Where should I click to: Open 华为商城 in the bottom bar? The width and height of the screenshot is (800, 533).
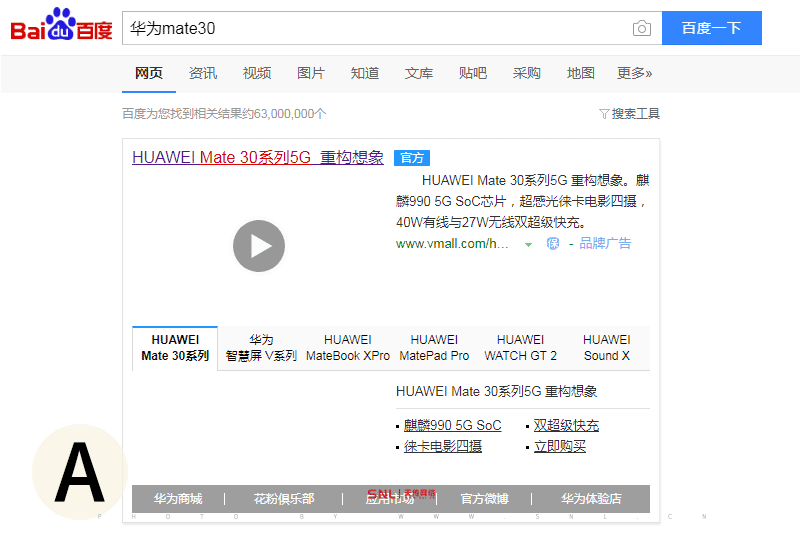click(x=178, y=498)
